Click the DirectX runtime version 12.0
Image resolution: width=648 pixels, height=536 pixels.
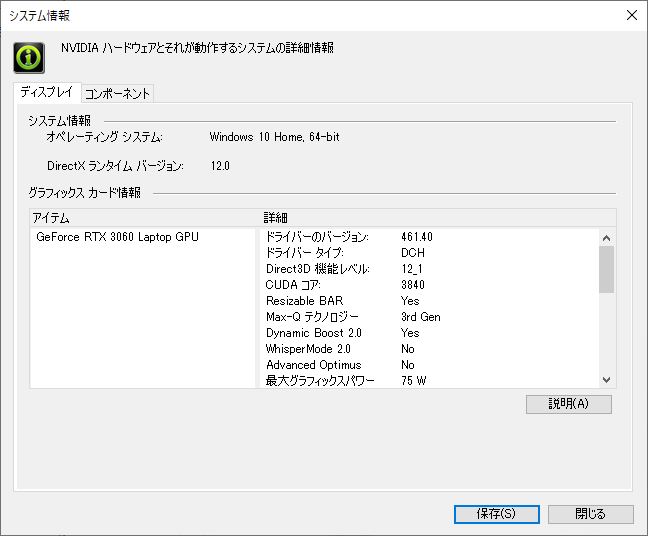pyautogui.click(x=220, y=166)
